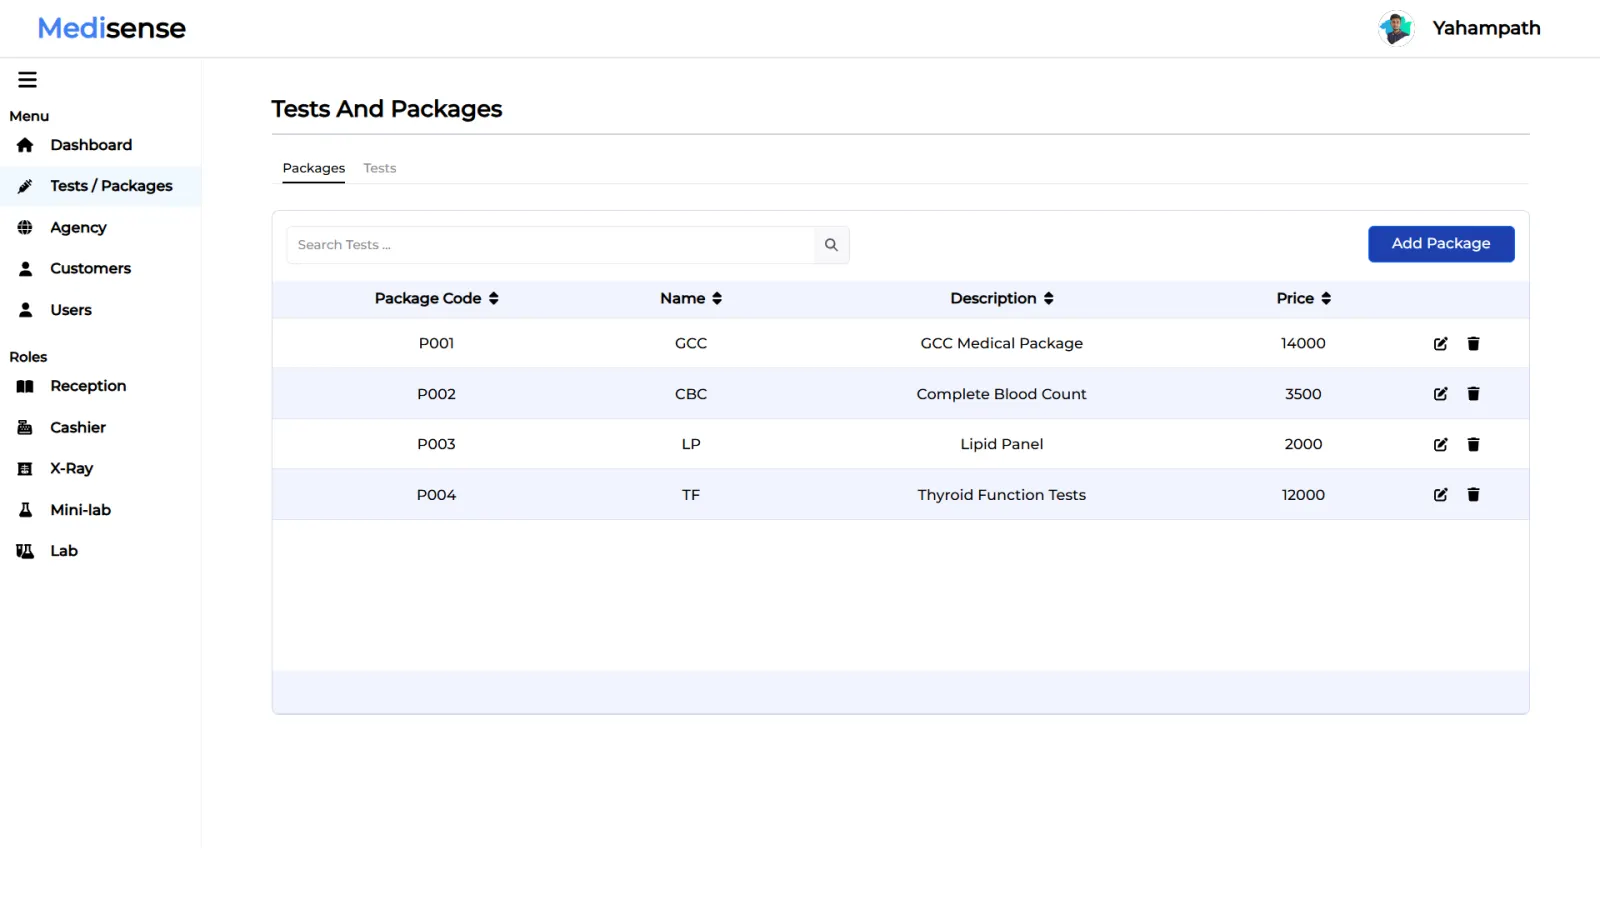Click the search magnifier icon

pyautogui.click(x=831, y=245)
